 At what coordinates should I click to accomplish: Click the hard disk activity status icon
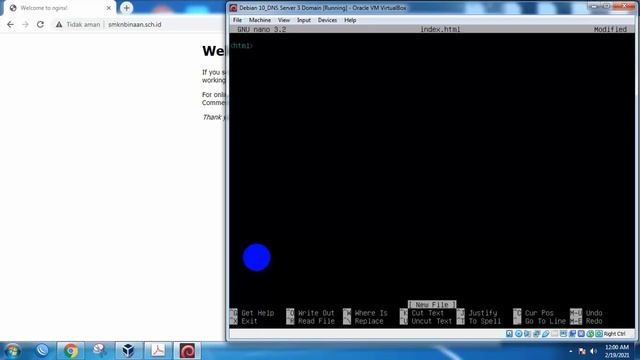coord(509,333)
